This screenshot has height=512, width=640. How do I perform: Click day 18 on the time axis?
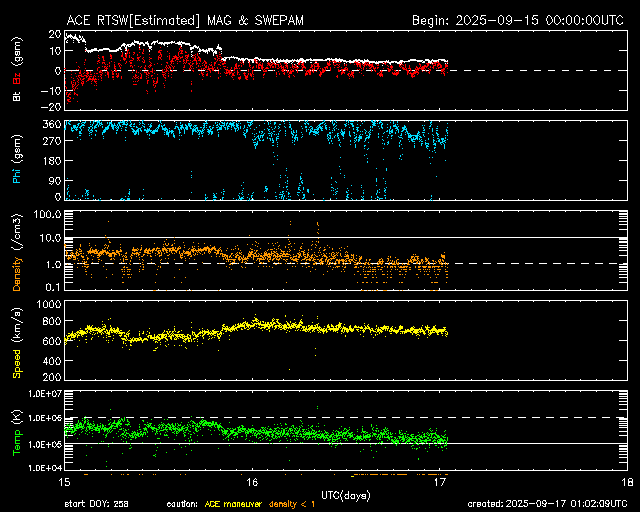[x=627, y=481]
